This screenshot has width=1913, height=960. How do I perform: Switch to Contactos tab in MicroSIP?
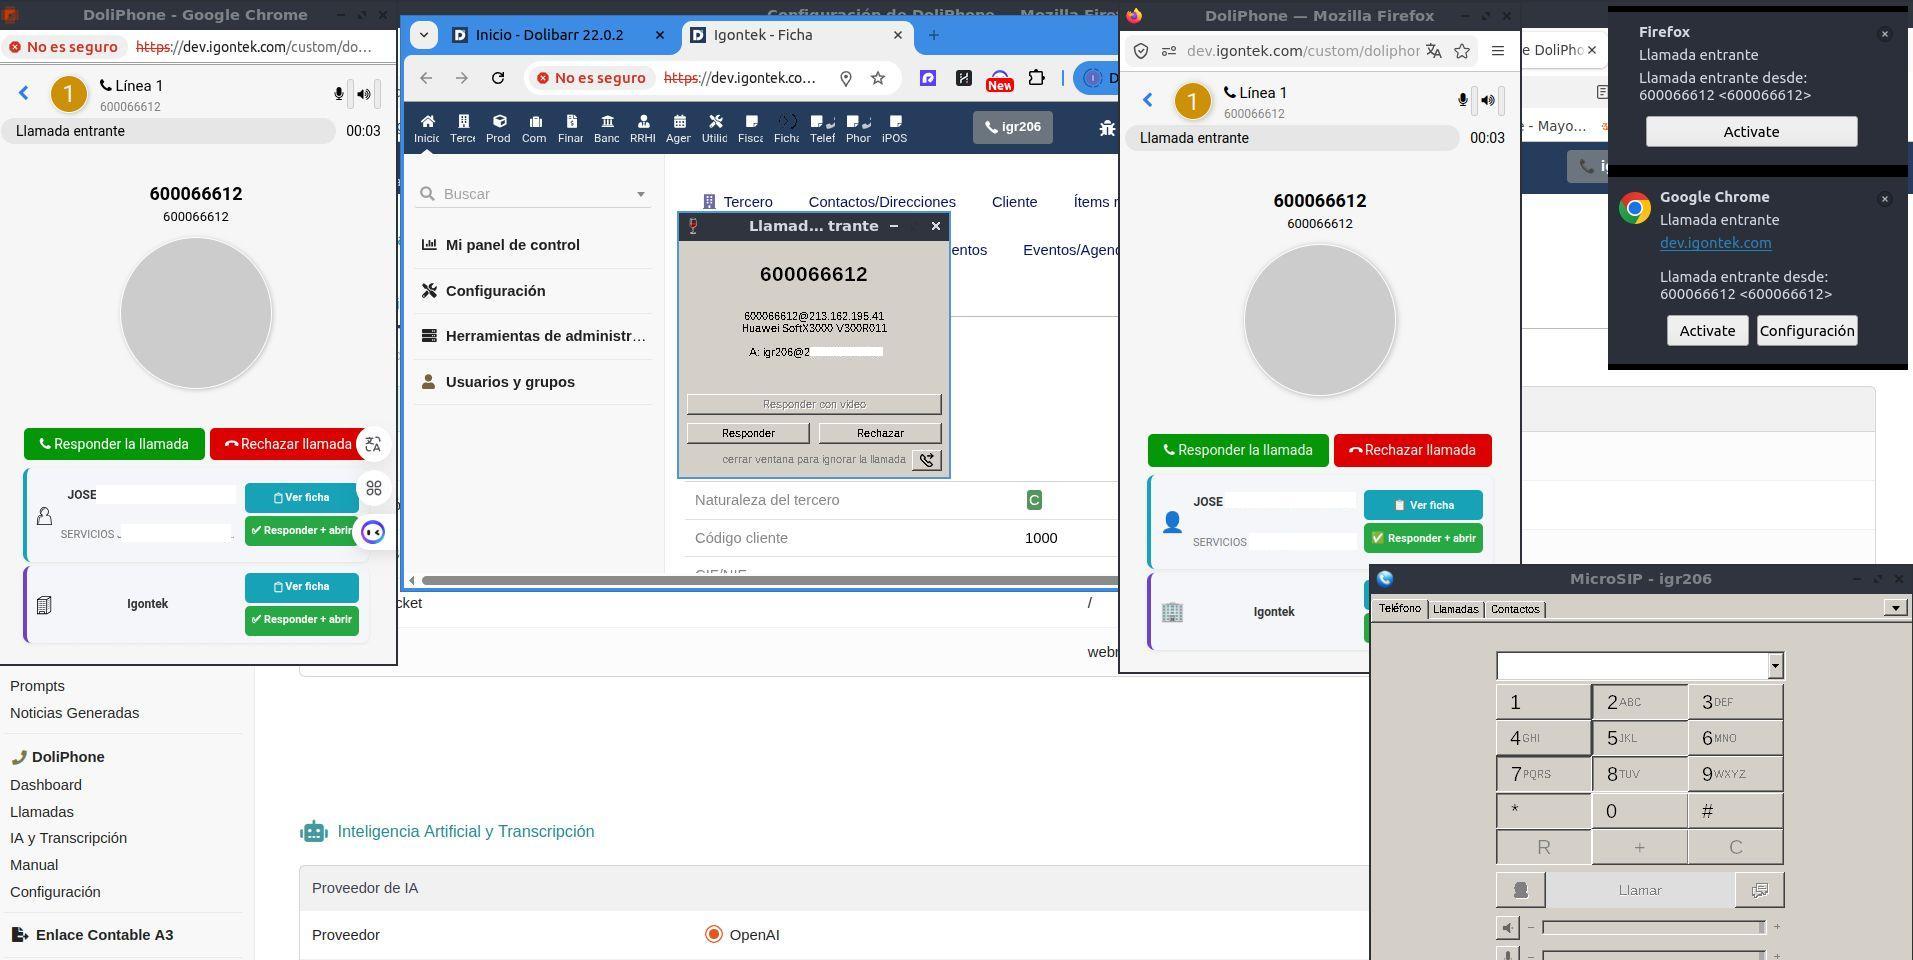tap(1515, 609)
